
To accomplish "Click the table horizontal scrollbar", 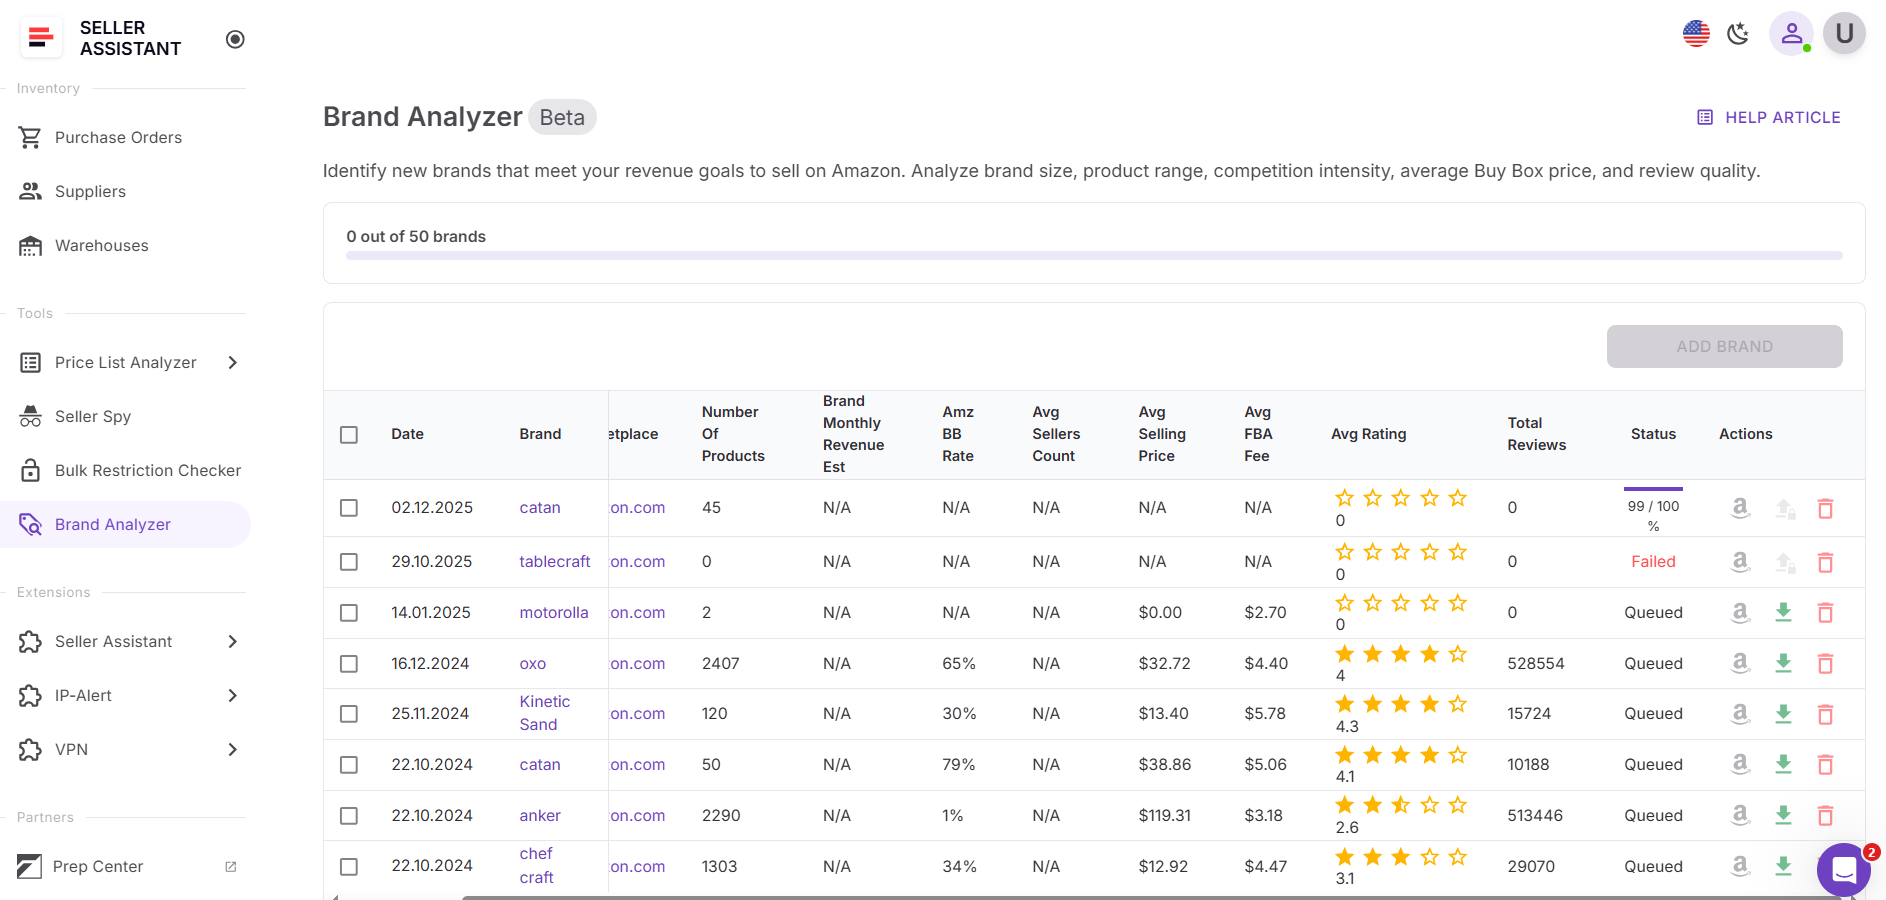I will point(1150,897).
